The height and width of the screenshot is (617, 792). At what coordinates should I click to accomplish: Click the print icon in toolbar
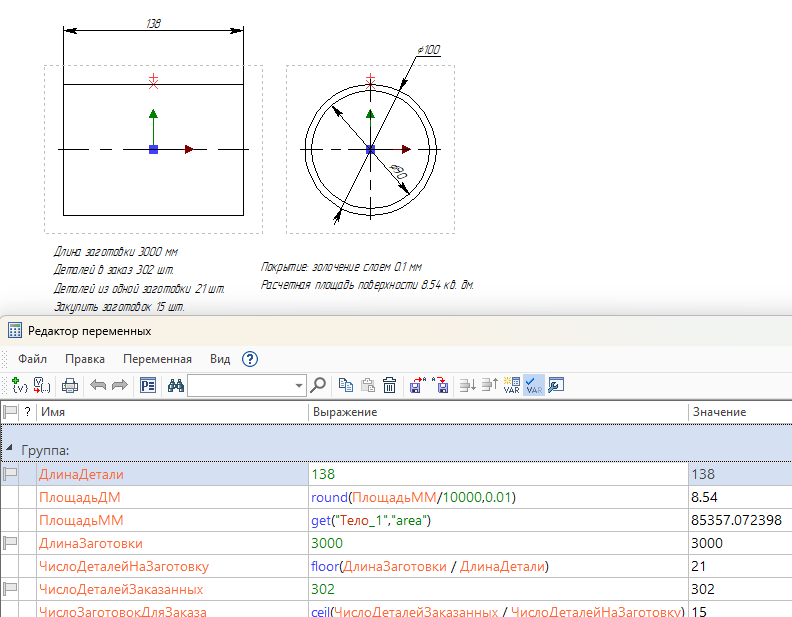tap(70, 385)
